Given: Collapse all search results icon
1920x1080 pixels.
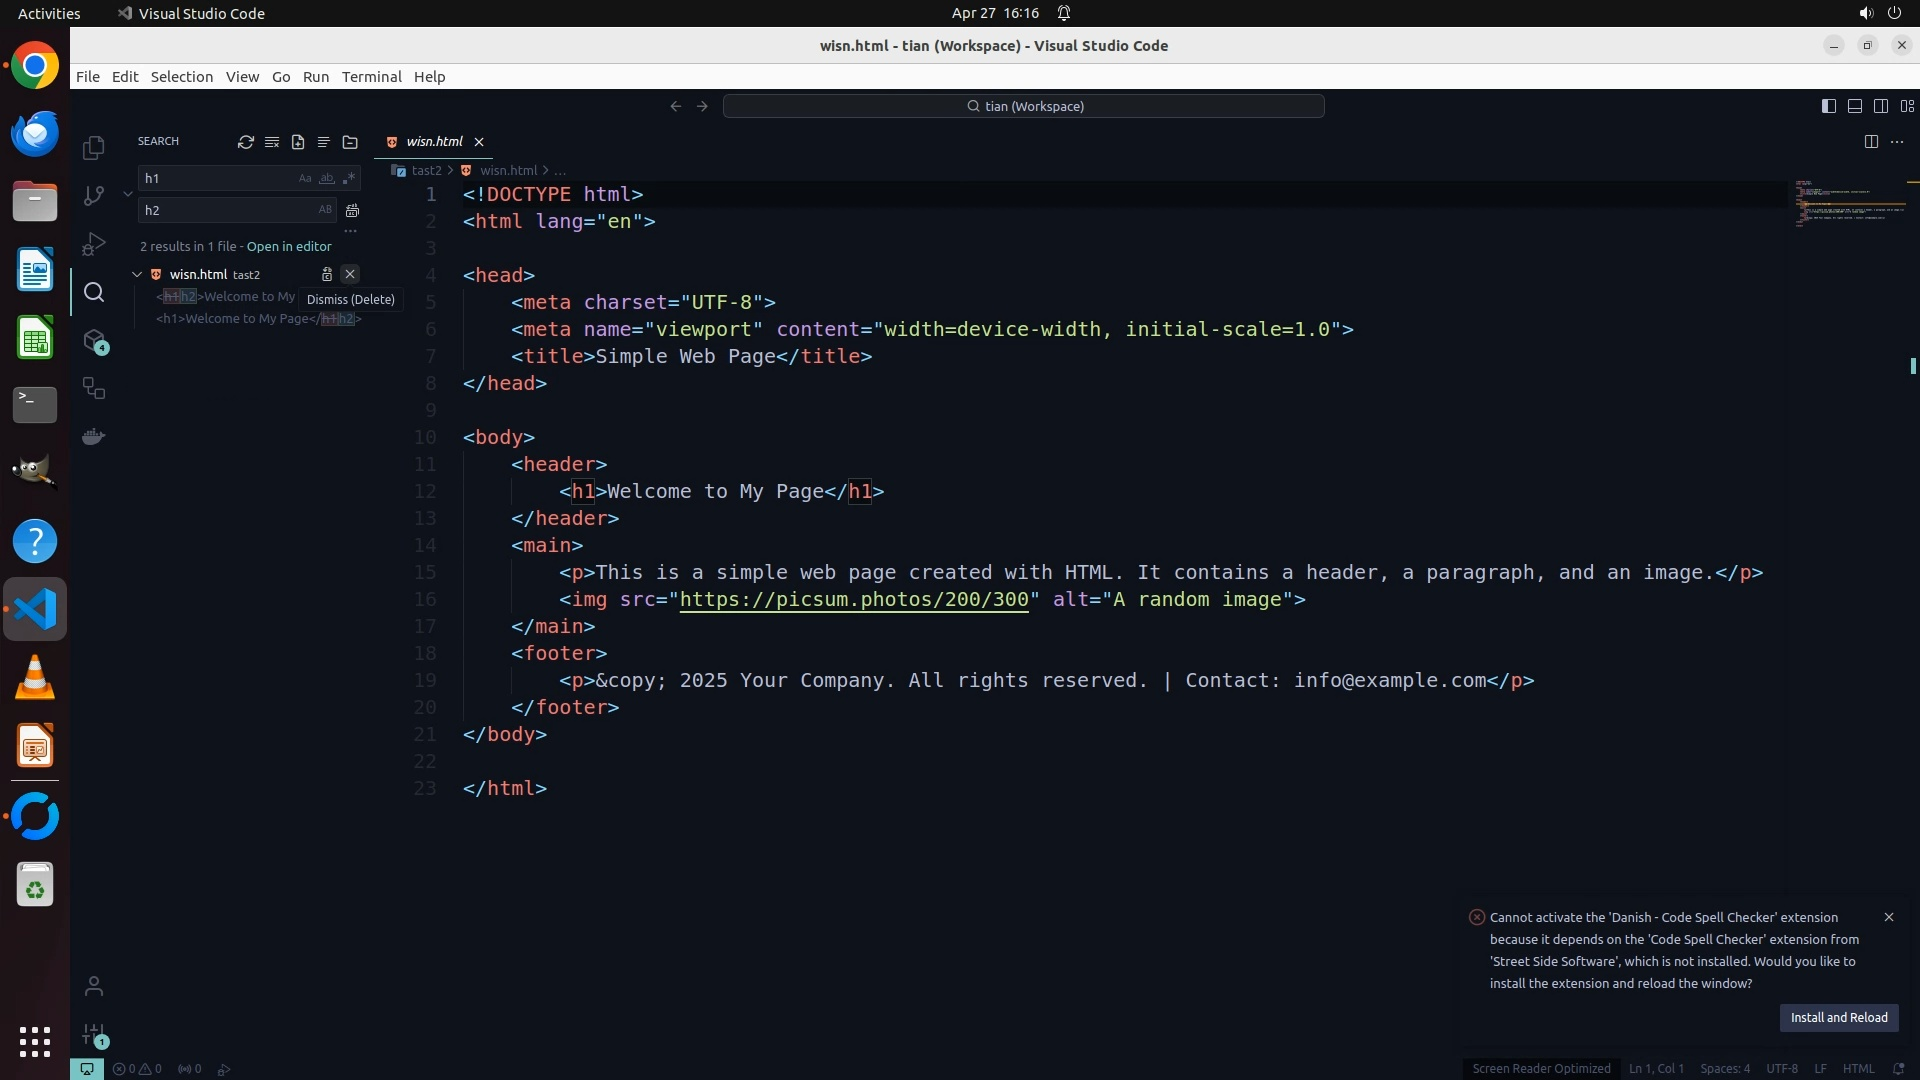Looking at the screenshot, I should 350,142.
